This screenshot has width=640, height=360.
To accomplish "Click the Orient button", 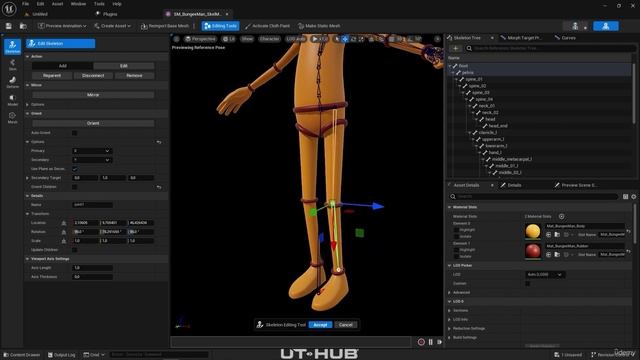I will click(93, 123).
